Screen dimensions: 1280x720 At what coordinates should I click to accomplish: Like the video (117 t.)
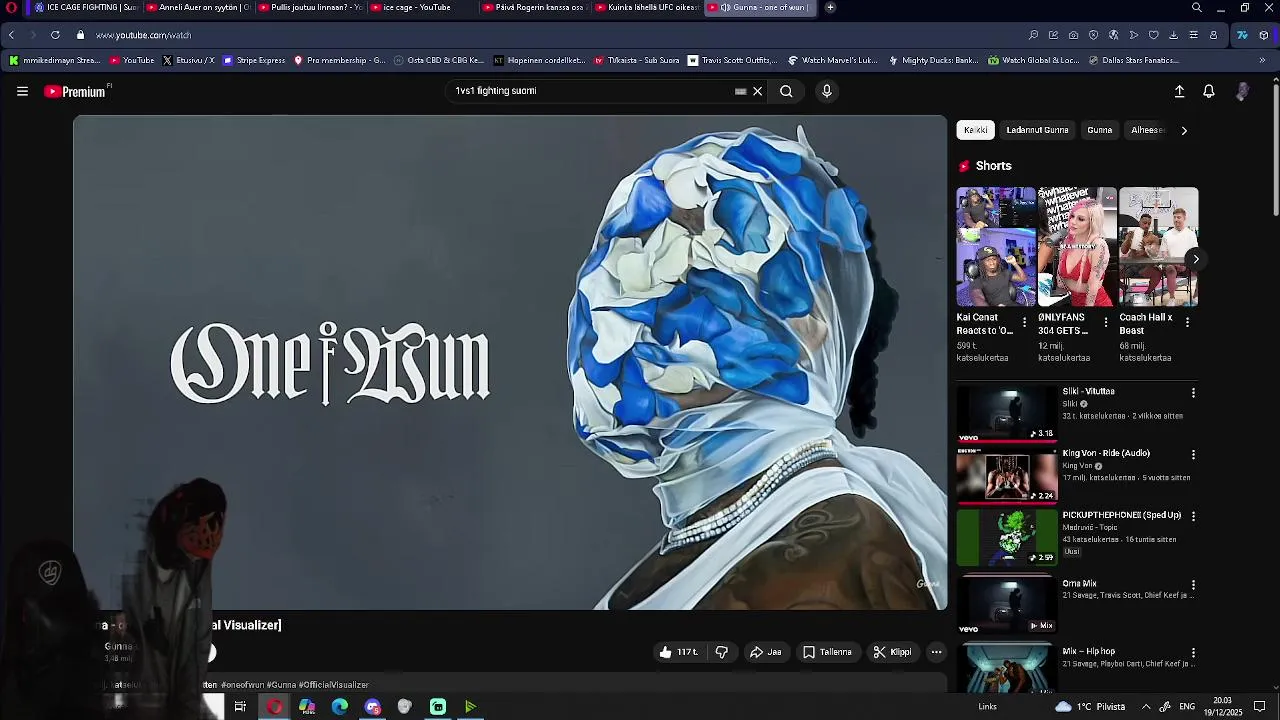click(679, 652)
